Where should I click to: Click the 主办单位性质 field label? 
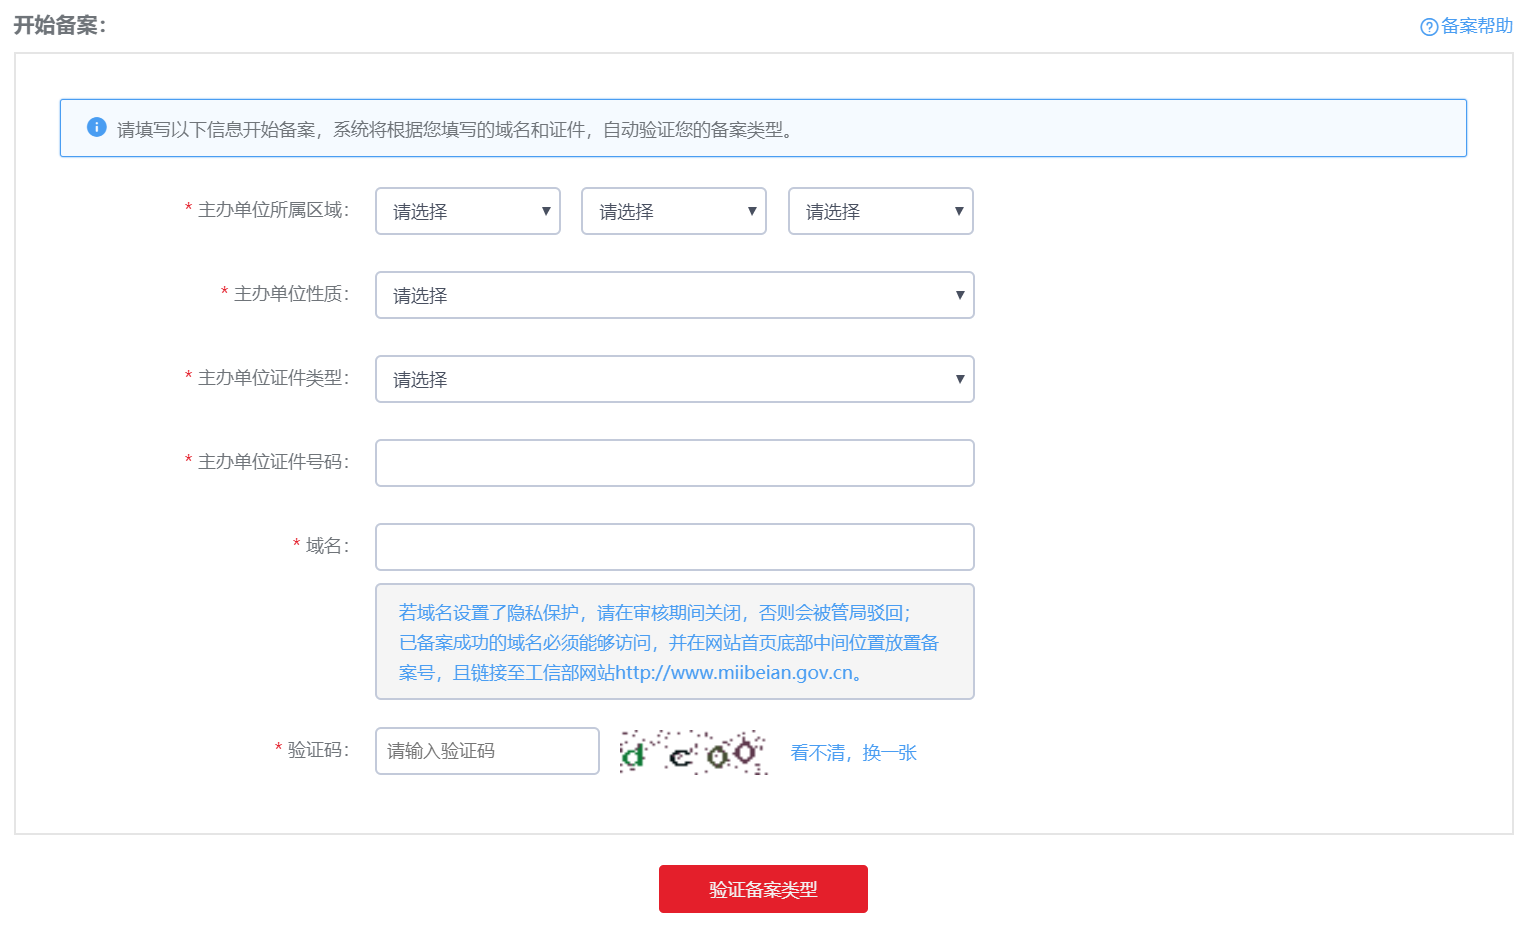click(290, 294)
